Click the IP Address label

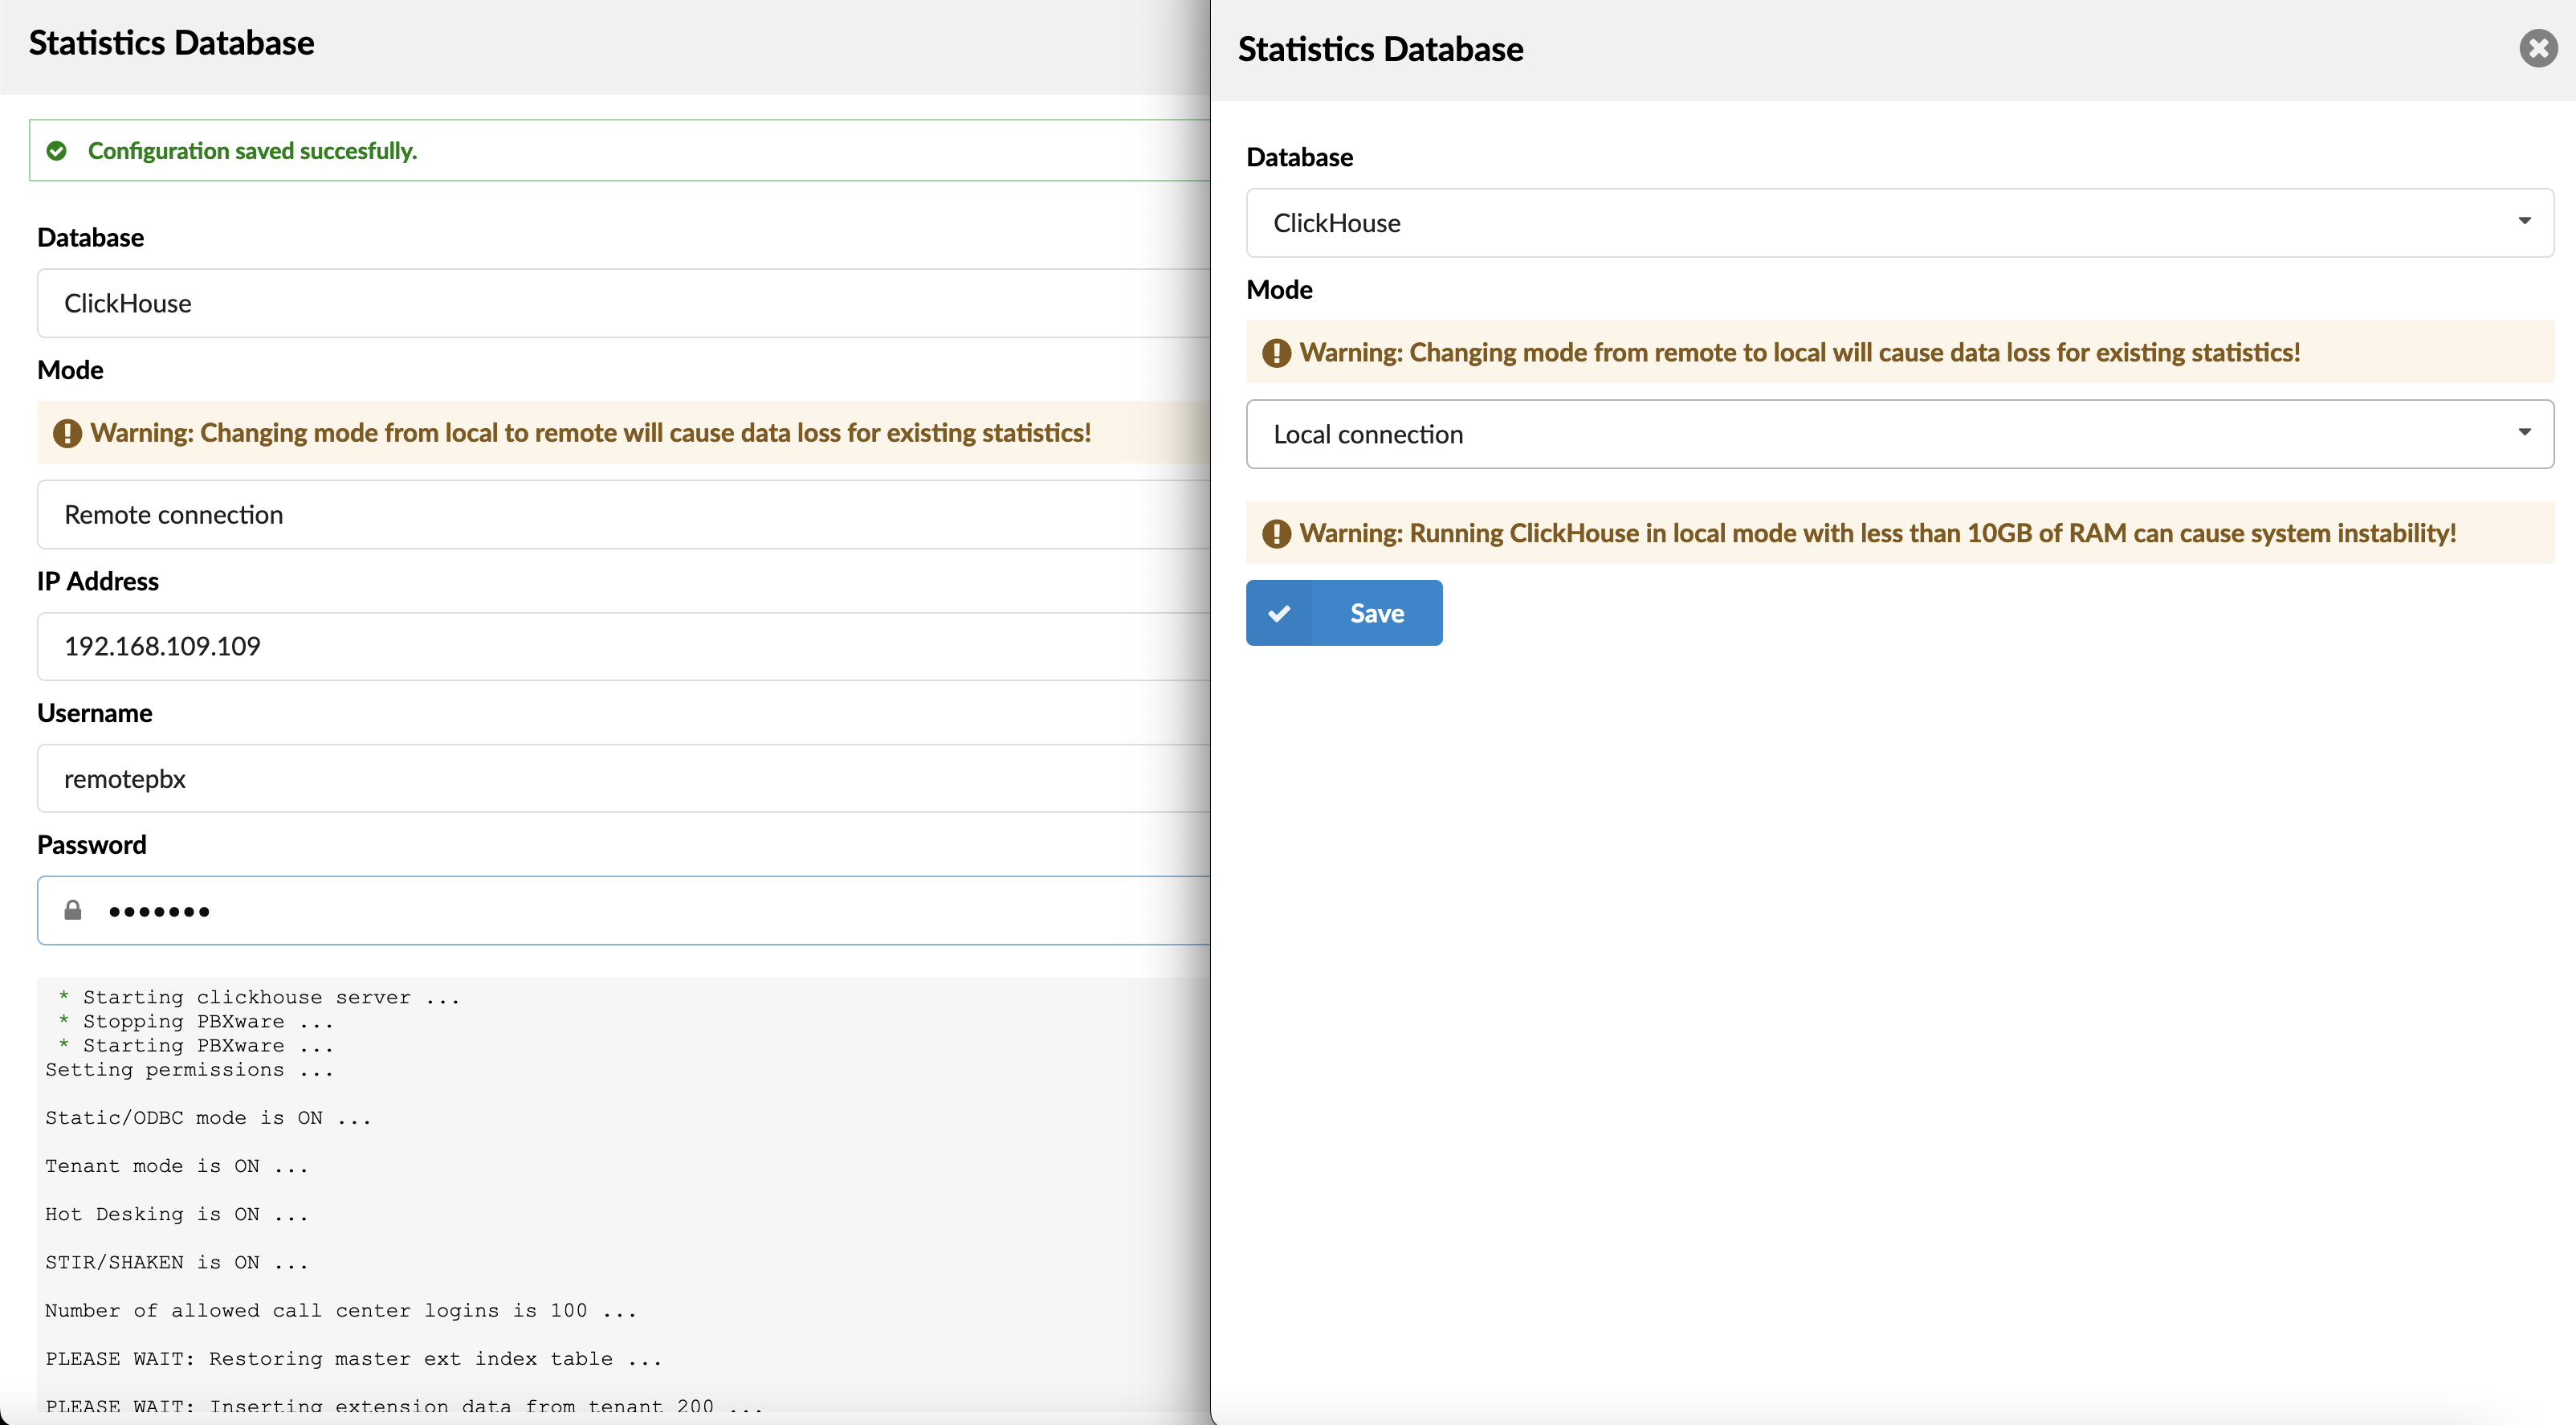click(x=98, y=581)
